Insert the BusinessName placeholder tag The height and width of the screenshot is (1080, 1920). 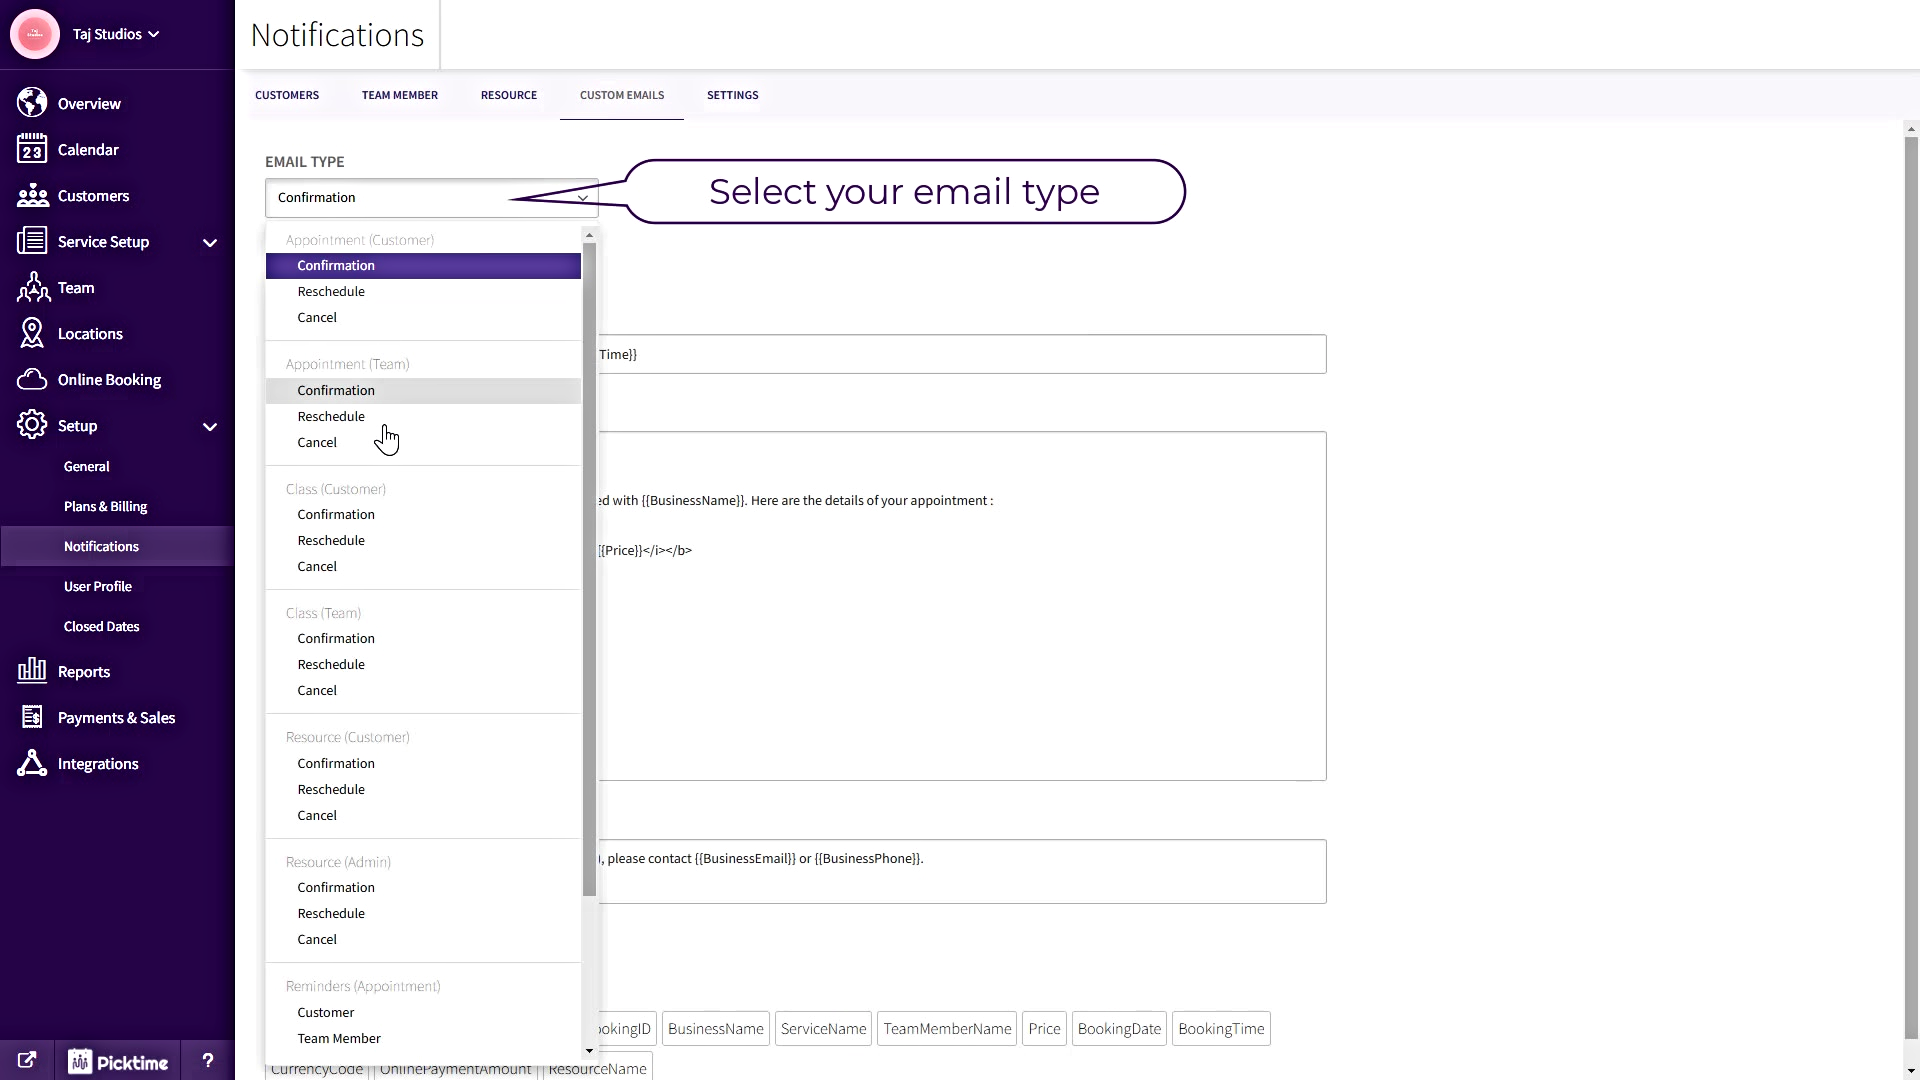tap(715, 1029)
